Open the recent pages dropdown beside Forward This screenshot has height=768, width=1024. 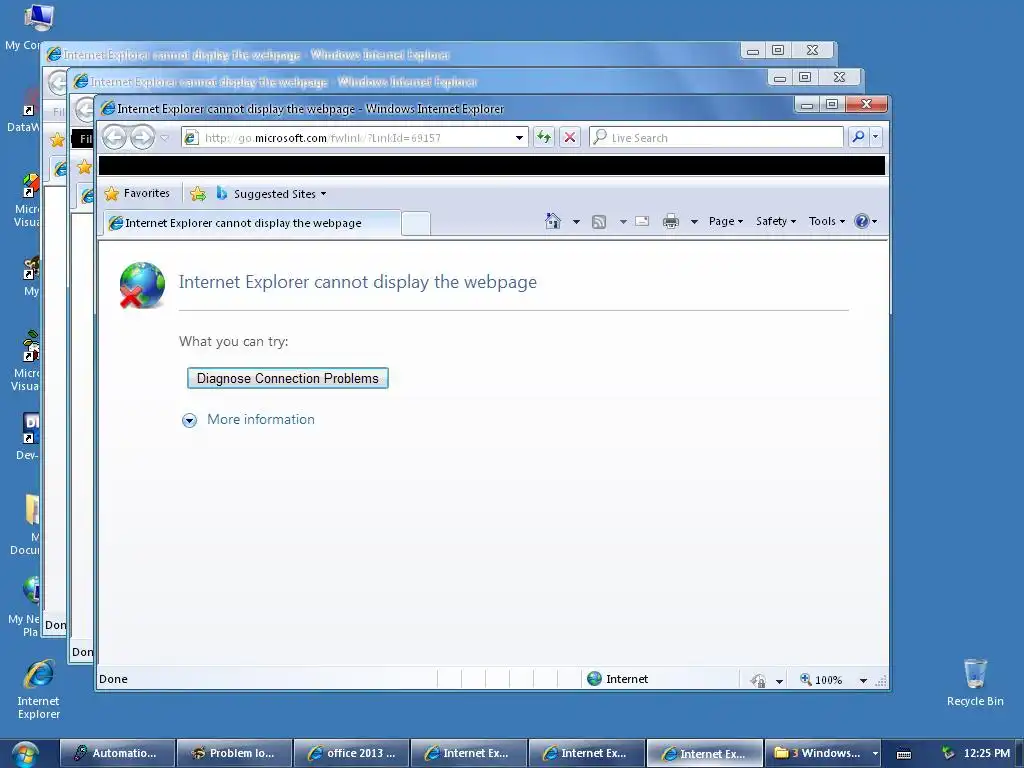coord(165,138)
